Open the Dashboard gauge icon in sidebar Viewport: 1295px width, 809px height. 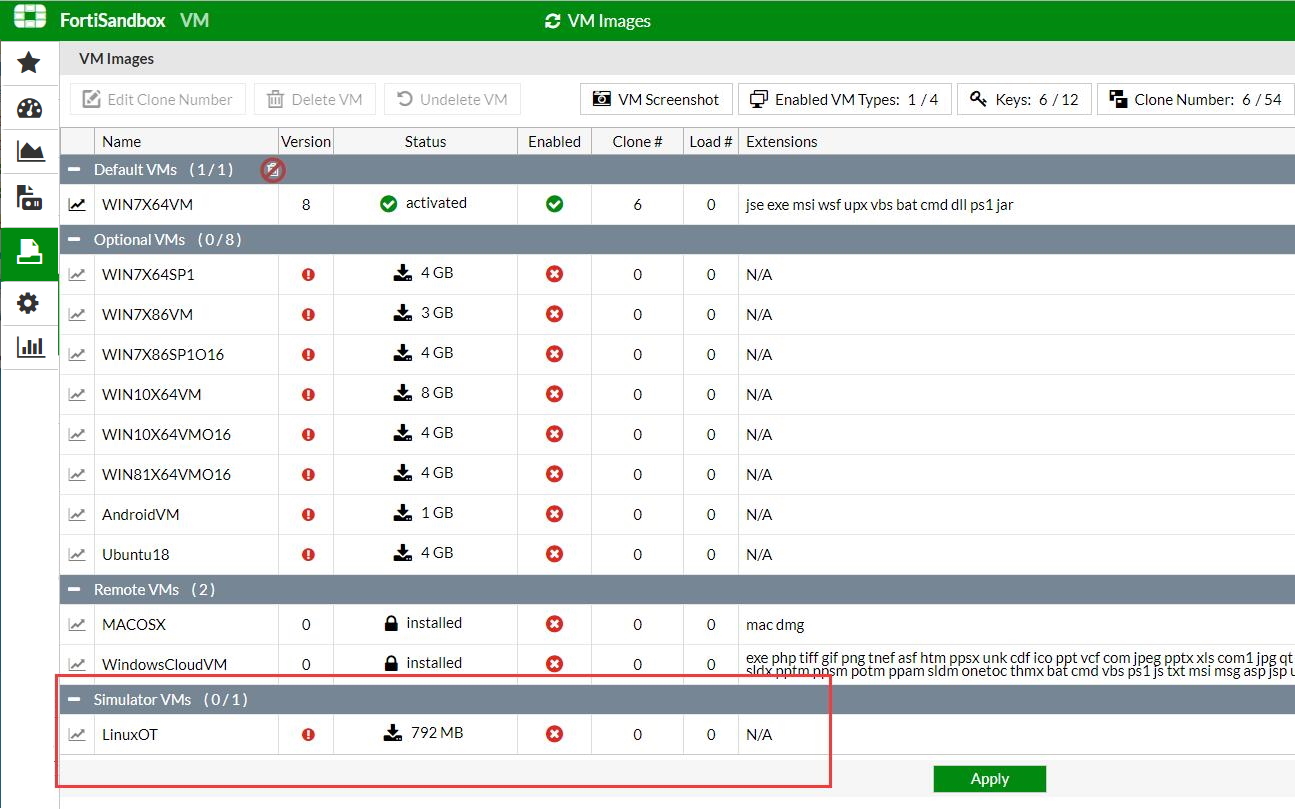coord(29,108)
